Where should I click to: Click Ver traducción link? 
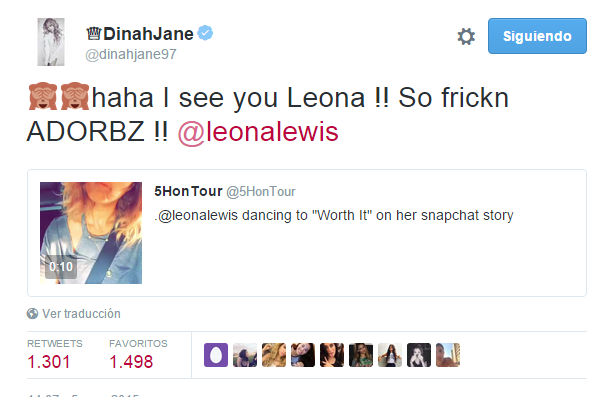coord(81,314)
